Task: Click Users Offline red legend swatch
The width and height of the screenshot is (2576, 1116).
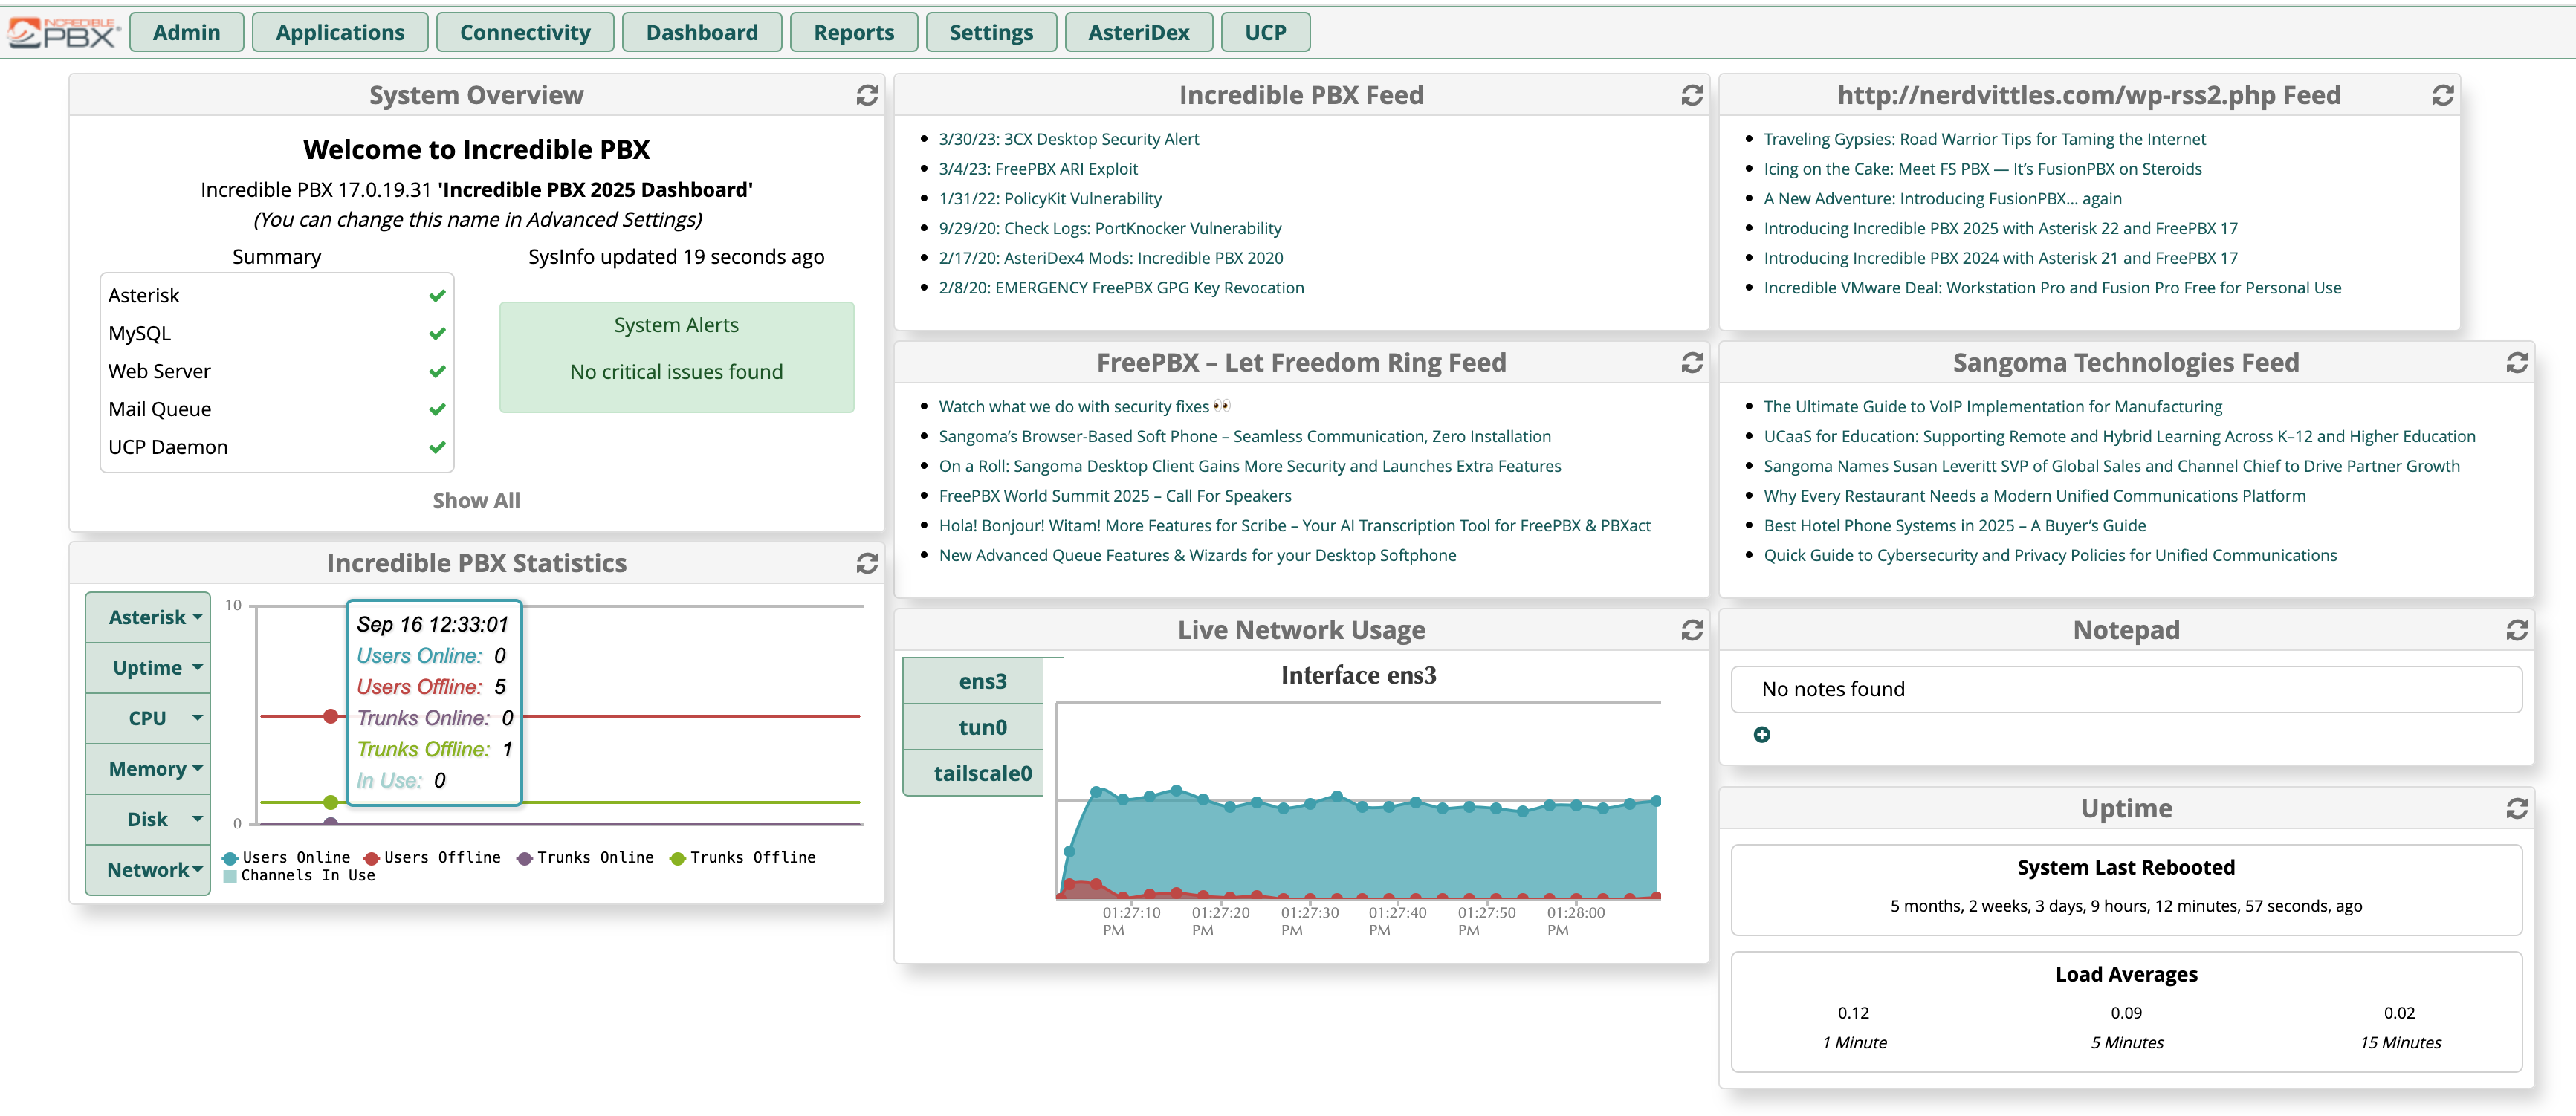Action: [x=372, y=858]
